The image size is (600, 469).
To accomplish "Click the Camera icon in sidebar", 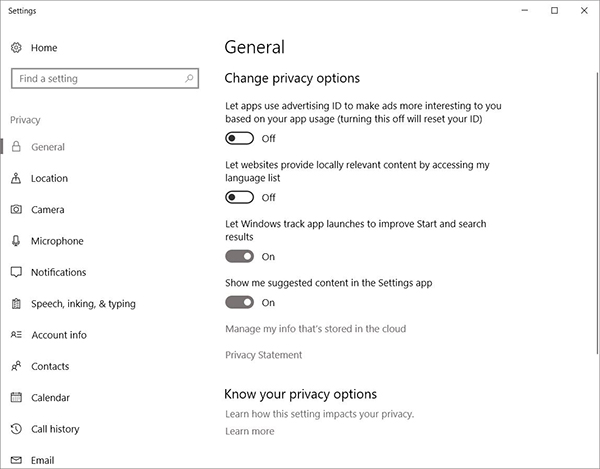I will click(x=16, y=210).
